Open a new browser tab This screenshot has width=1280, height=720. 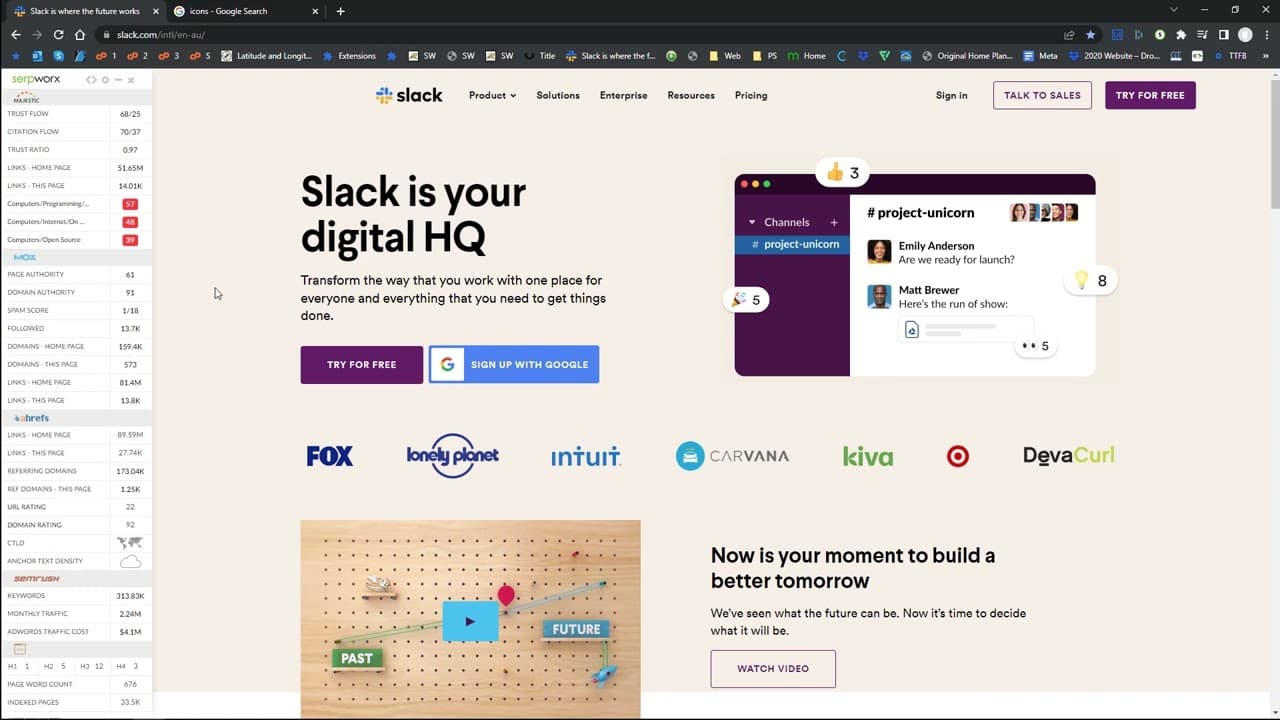tap(340, 11)
